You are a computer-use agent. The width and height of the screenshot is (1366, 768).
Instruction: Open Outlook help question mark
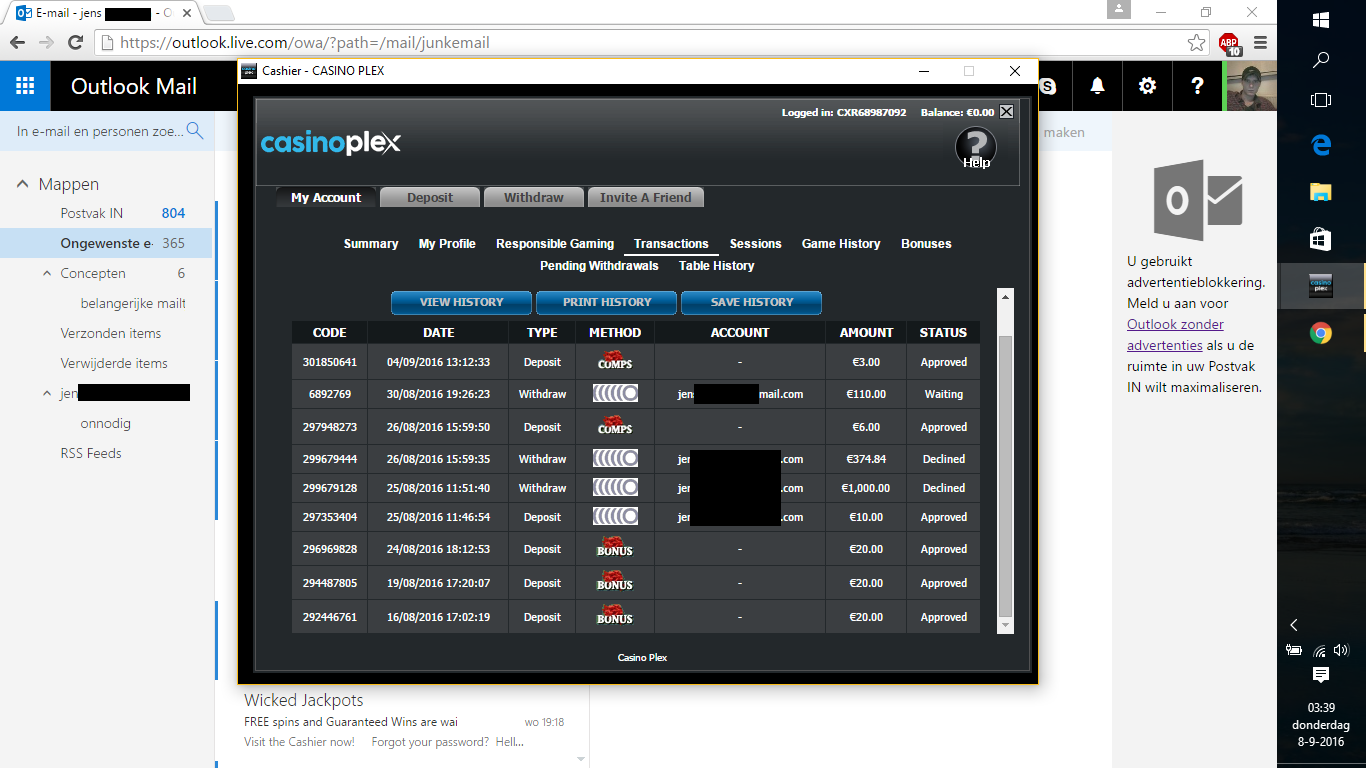pyautogui.click(x=1197, y=86)
